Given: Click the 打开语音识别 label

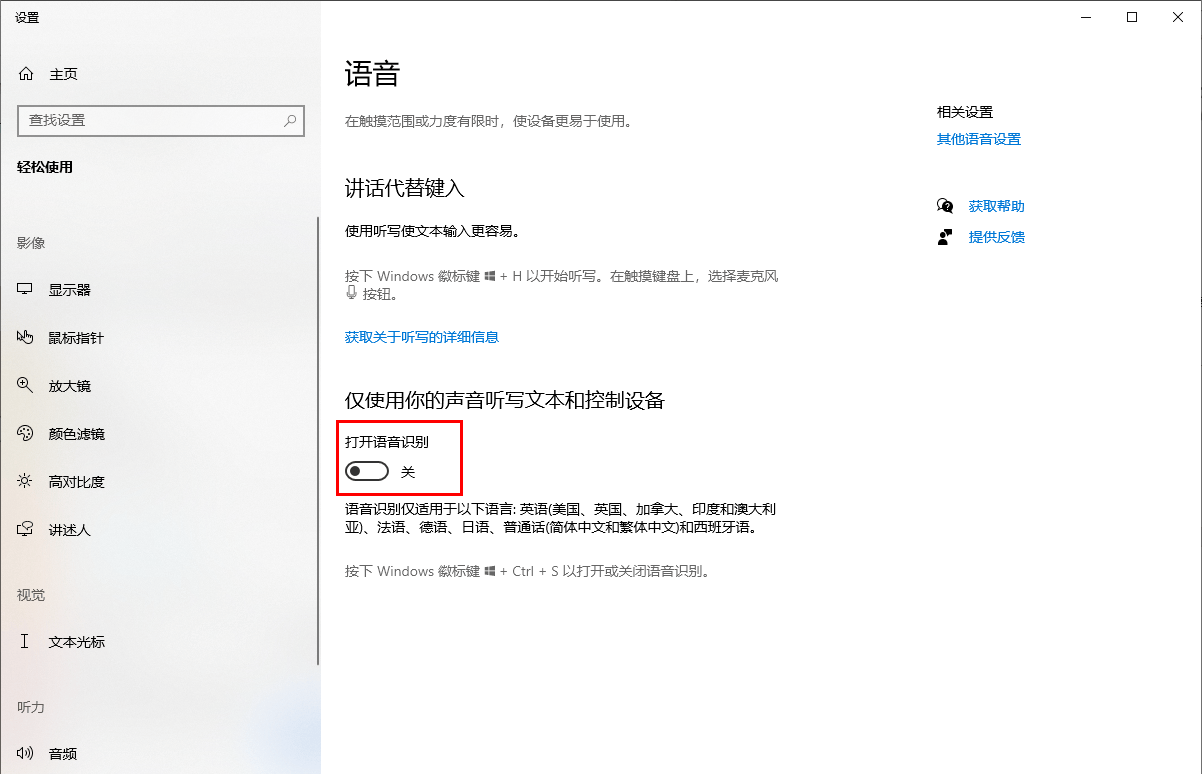Looking at the screenshot, I should point(387,442).
